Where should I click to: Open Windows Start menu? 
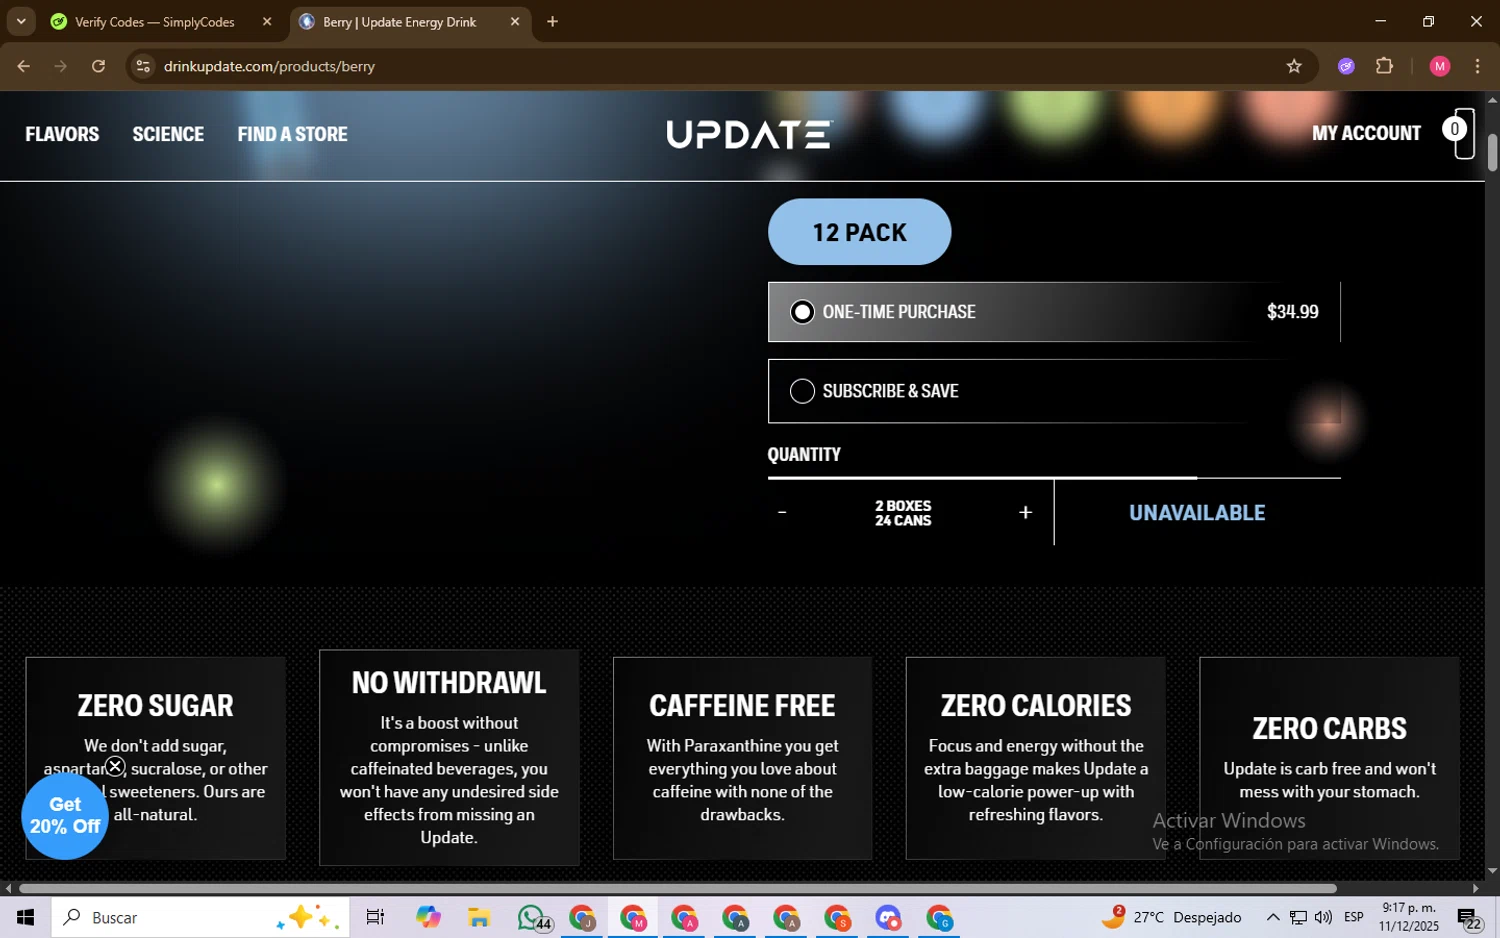click(25, 917)
